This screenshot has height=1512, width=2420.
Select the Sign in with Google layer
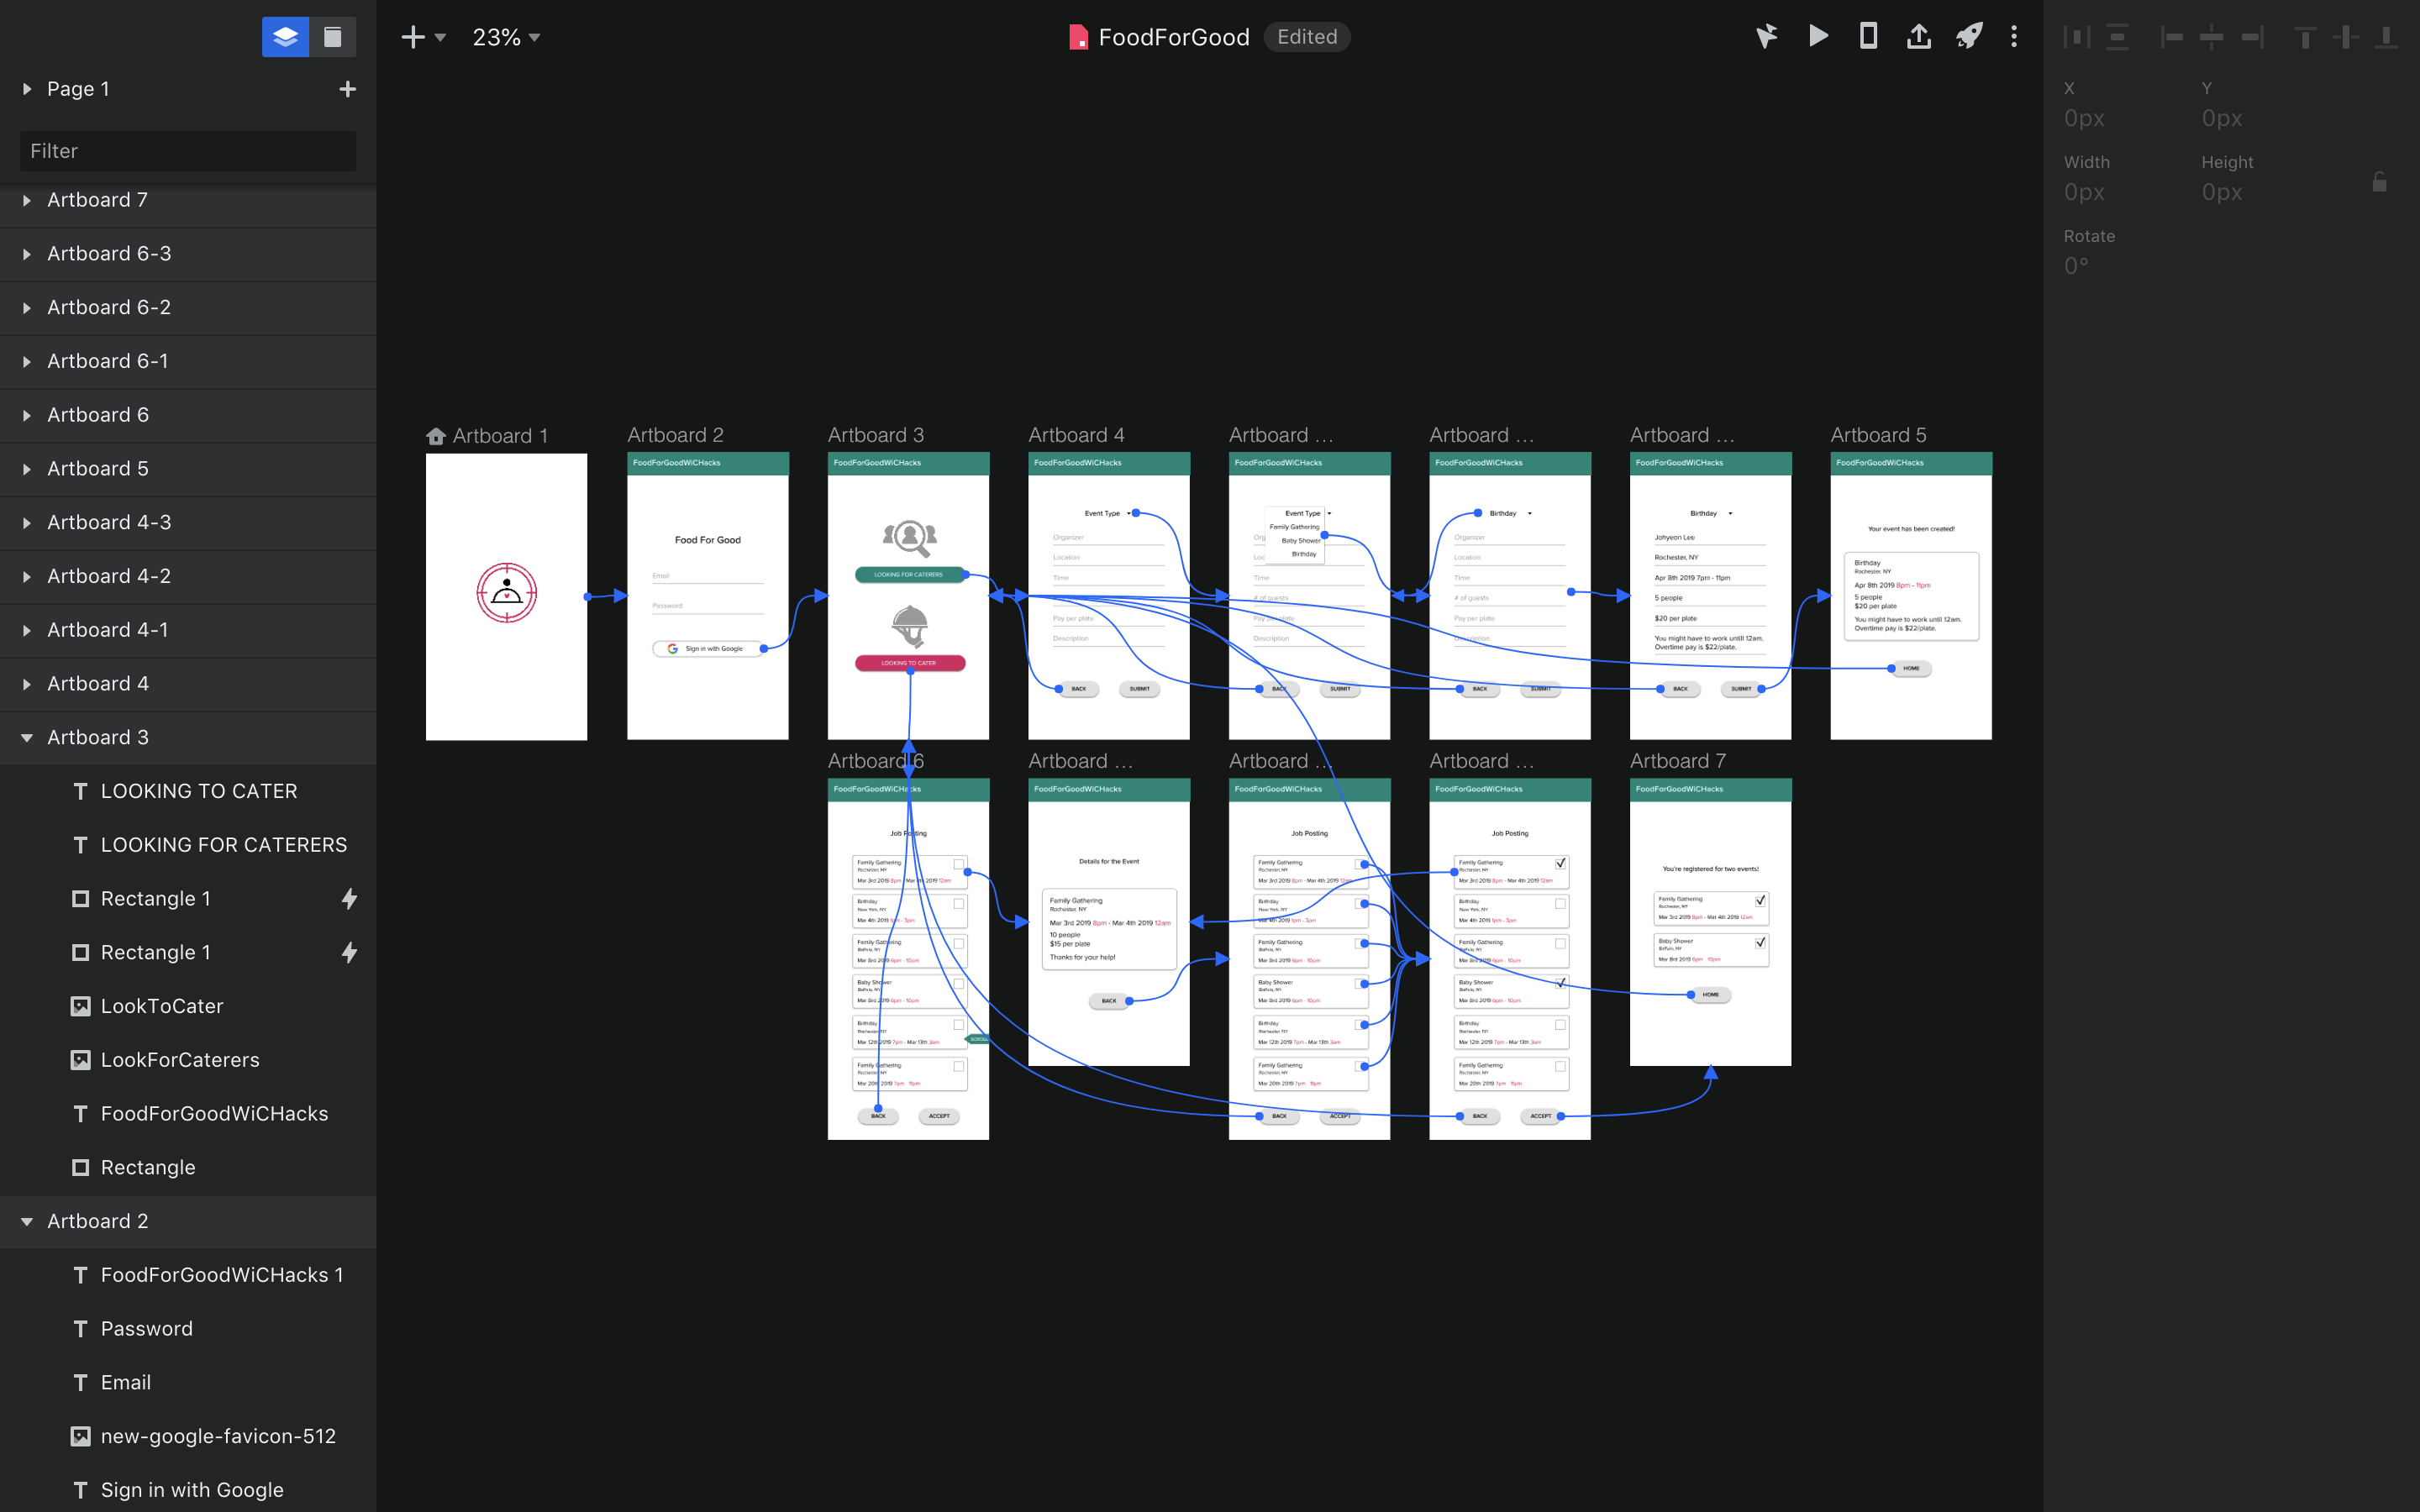click(191, 1490)
